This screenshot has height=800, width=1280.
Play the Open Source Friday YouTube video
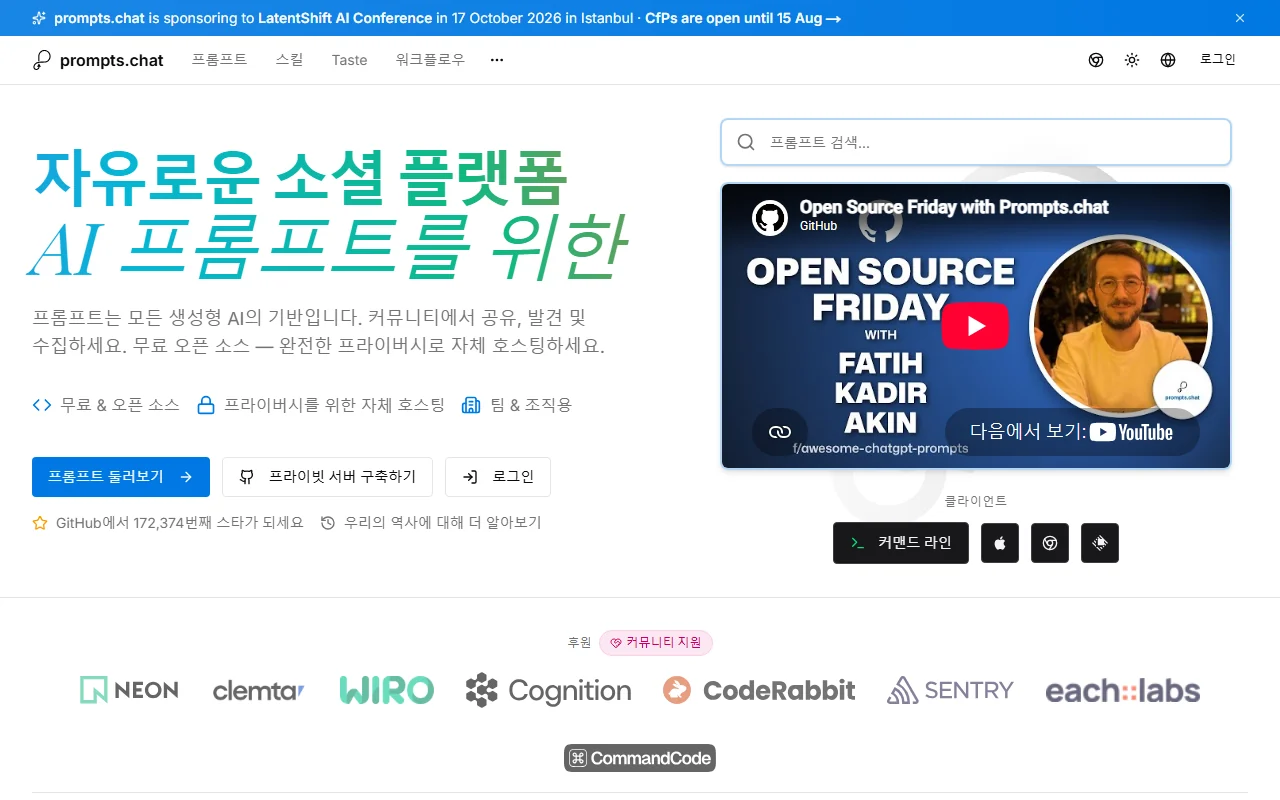click(x=975, y=326)
